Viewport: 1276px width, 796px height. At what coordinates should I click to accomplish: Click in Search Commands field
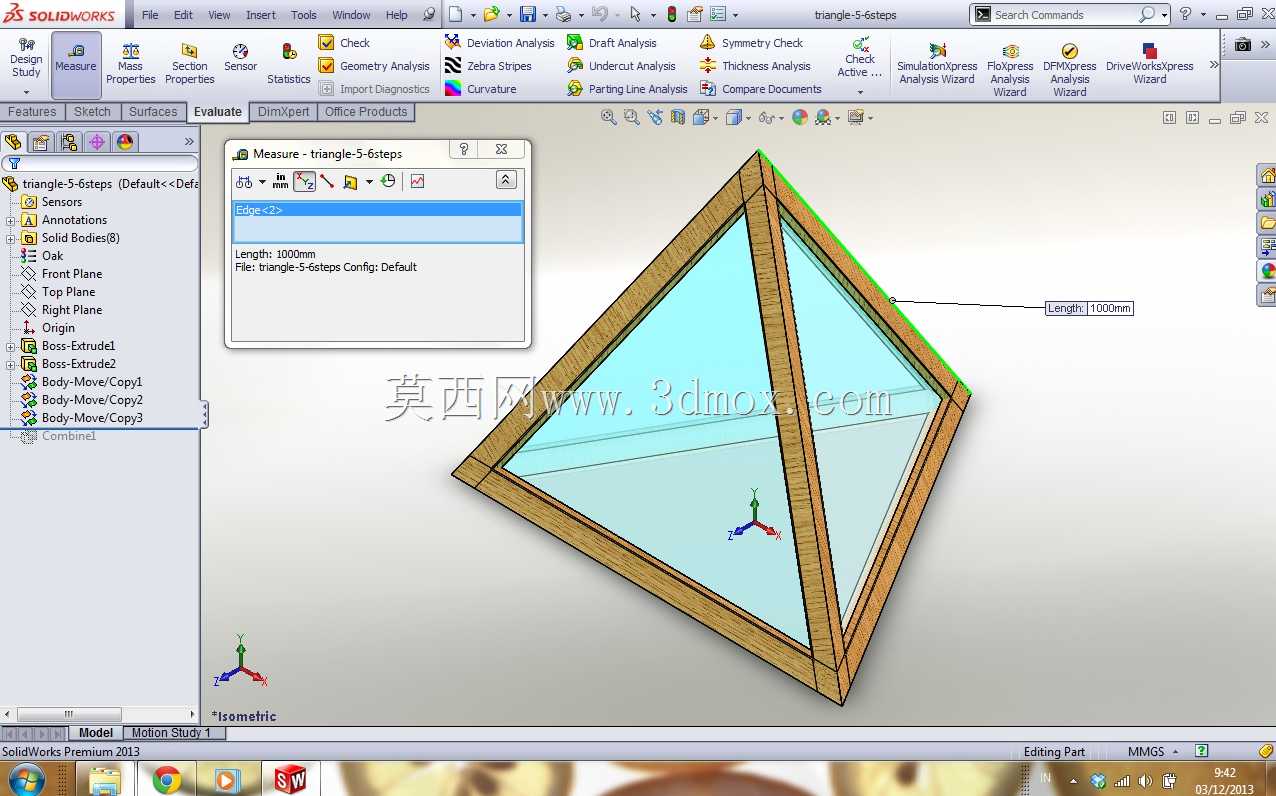point(1066,15)
